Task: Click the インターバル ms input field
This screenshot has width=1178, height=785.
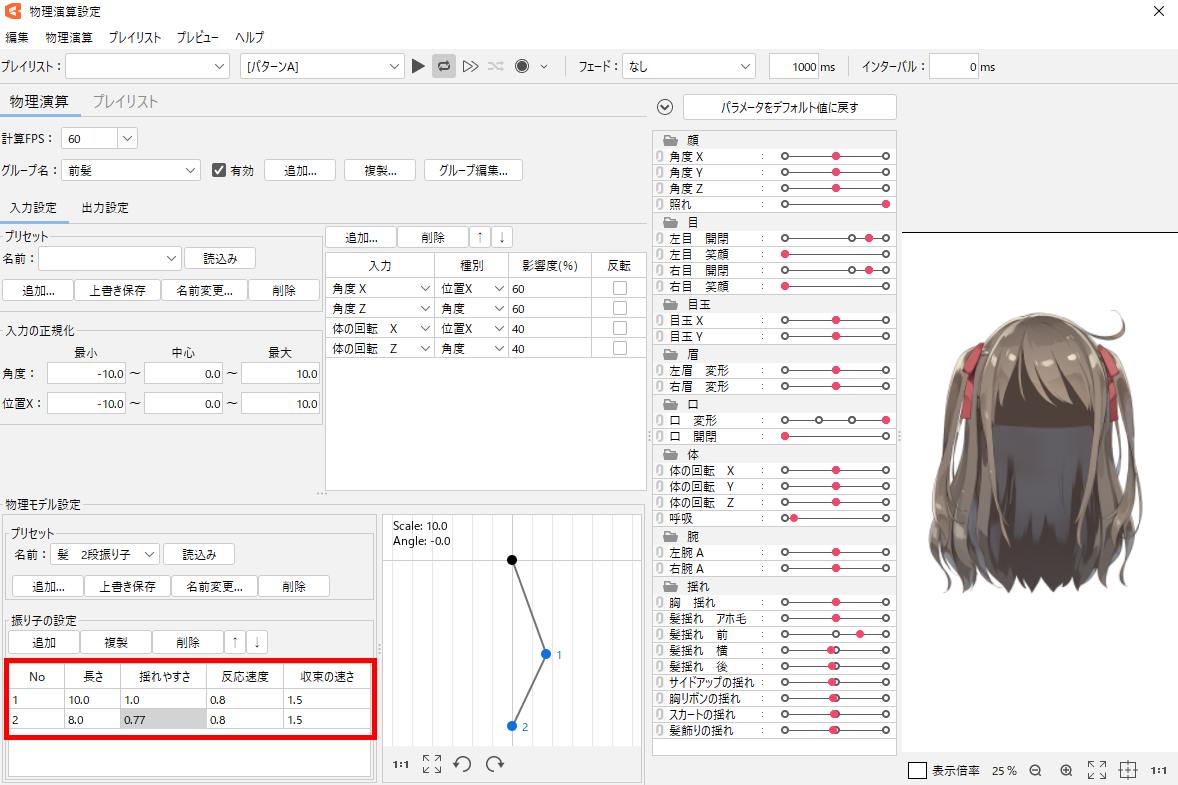Action: (954, 66)
